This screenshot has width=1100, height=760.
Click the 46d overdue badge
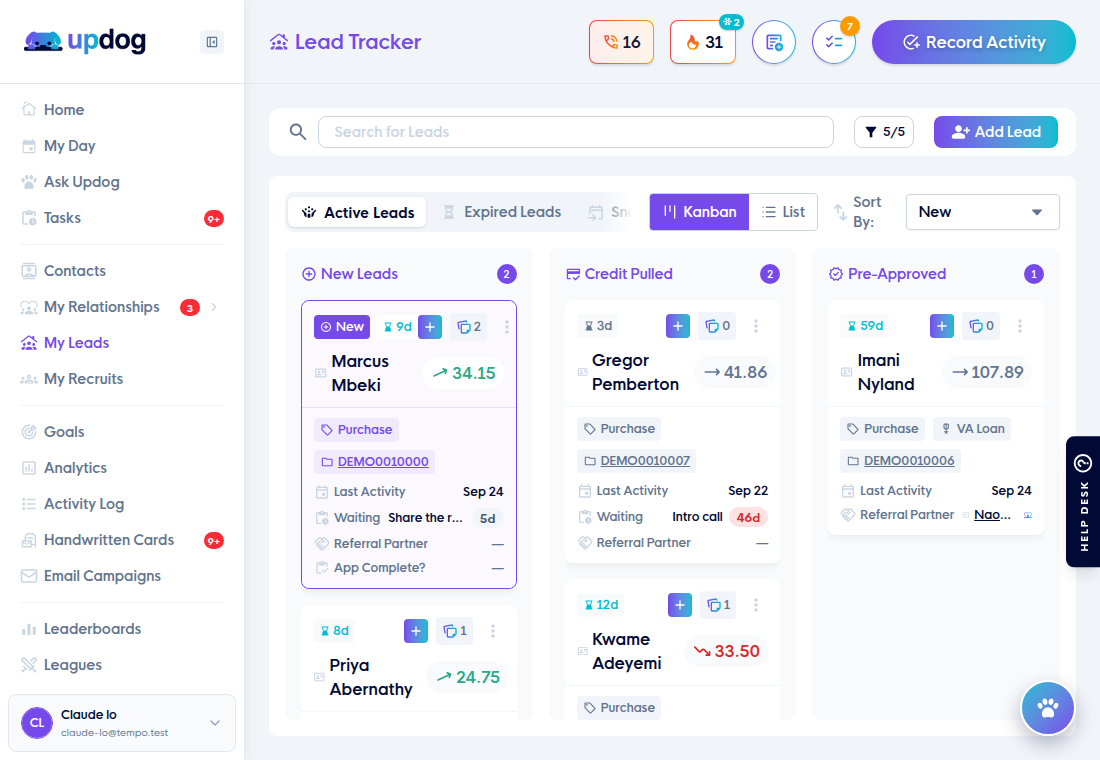[x=748, y=517]
